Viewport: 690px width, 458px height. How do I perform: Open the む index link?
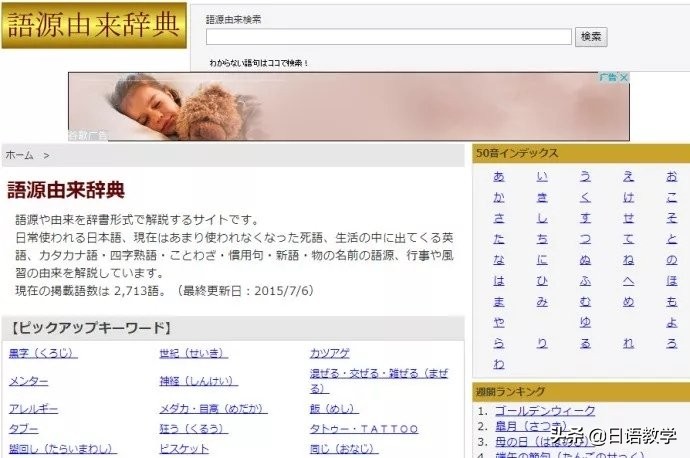[x=585, y=302]
